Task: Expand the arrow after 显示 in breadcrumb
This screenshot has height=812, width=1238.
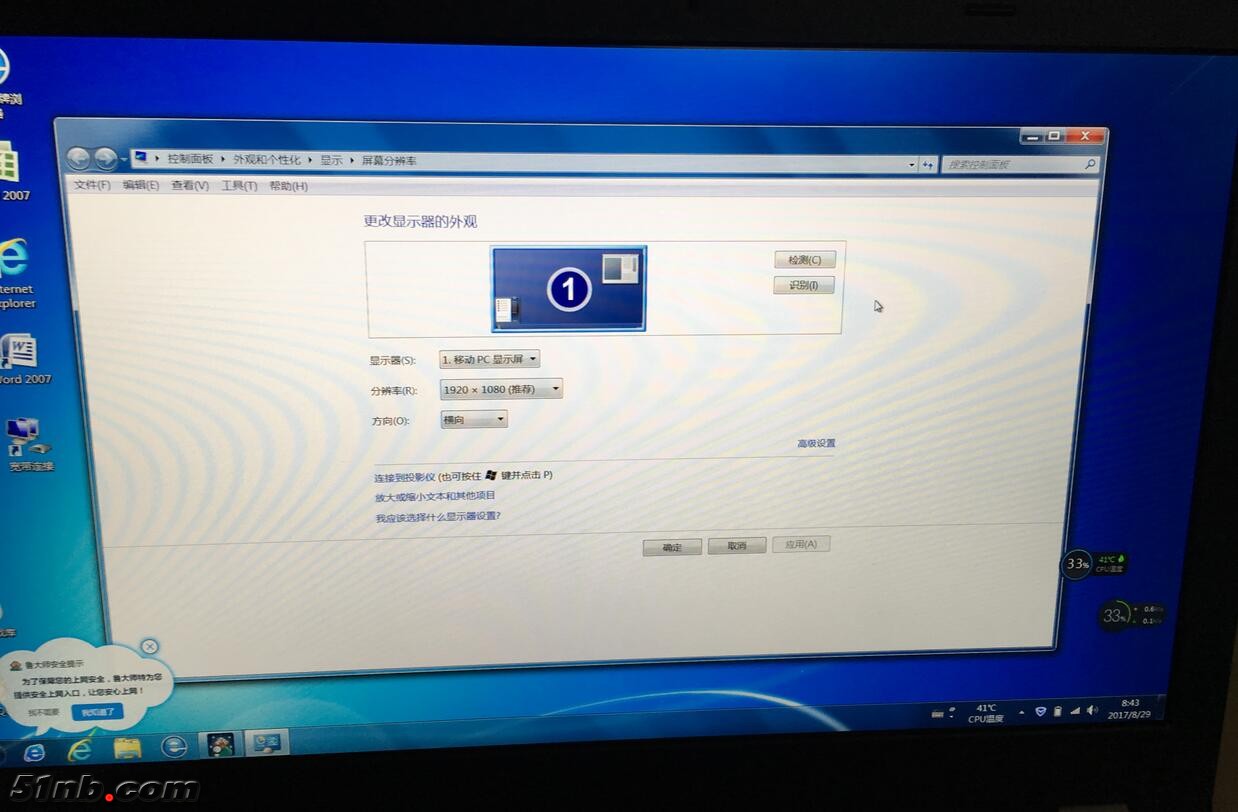Action: click(x=352, y=160)
